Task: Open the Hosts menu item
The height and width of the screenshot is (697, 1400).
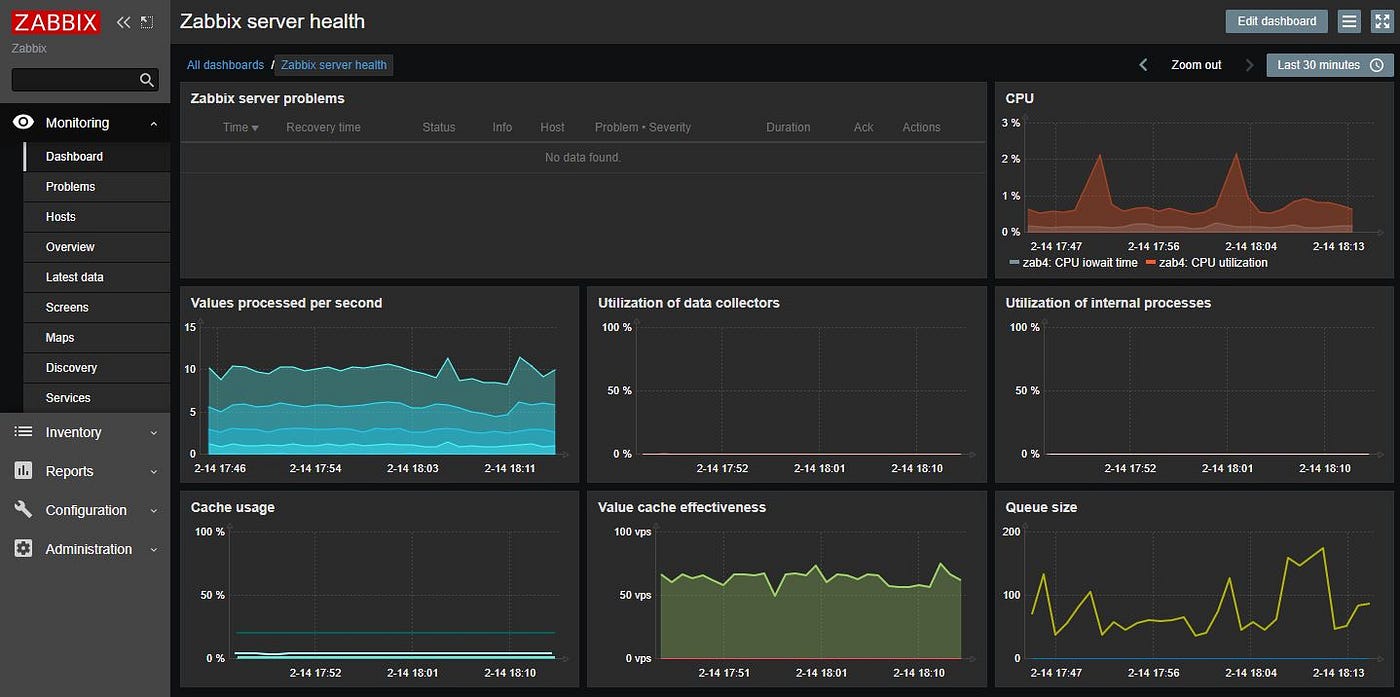Action: (97, 217)
